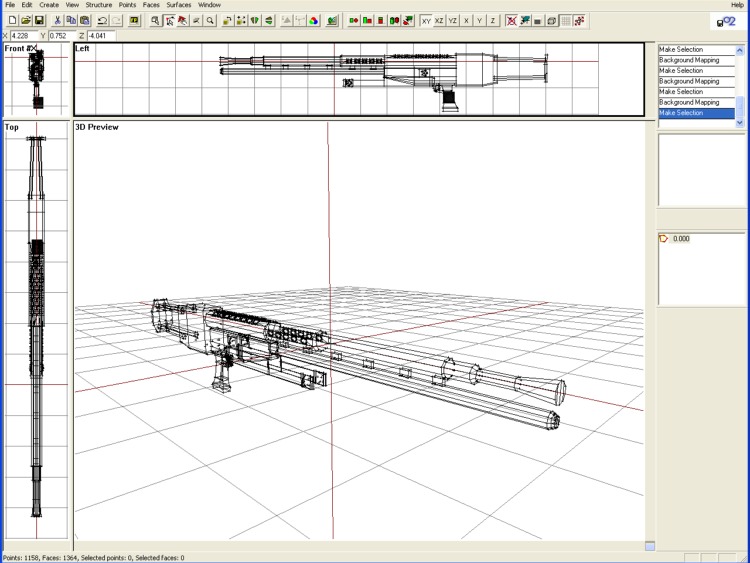This screenshot has width=750, height=563.
Task: Select the magnifier zoom tool
Action: click(210, 20)
